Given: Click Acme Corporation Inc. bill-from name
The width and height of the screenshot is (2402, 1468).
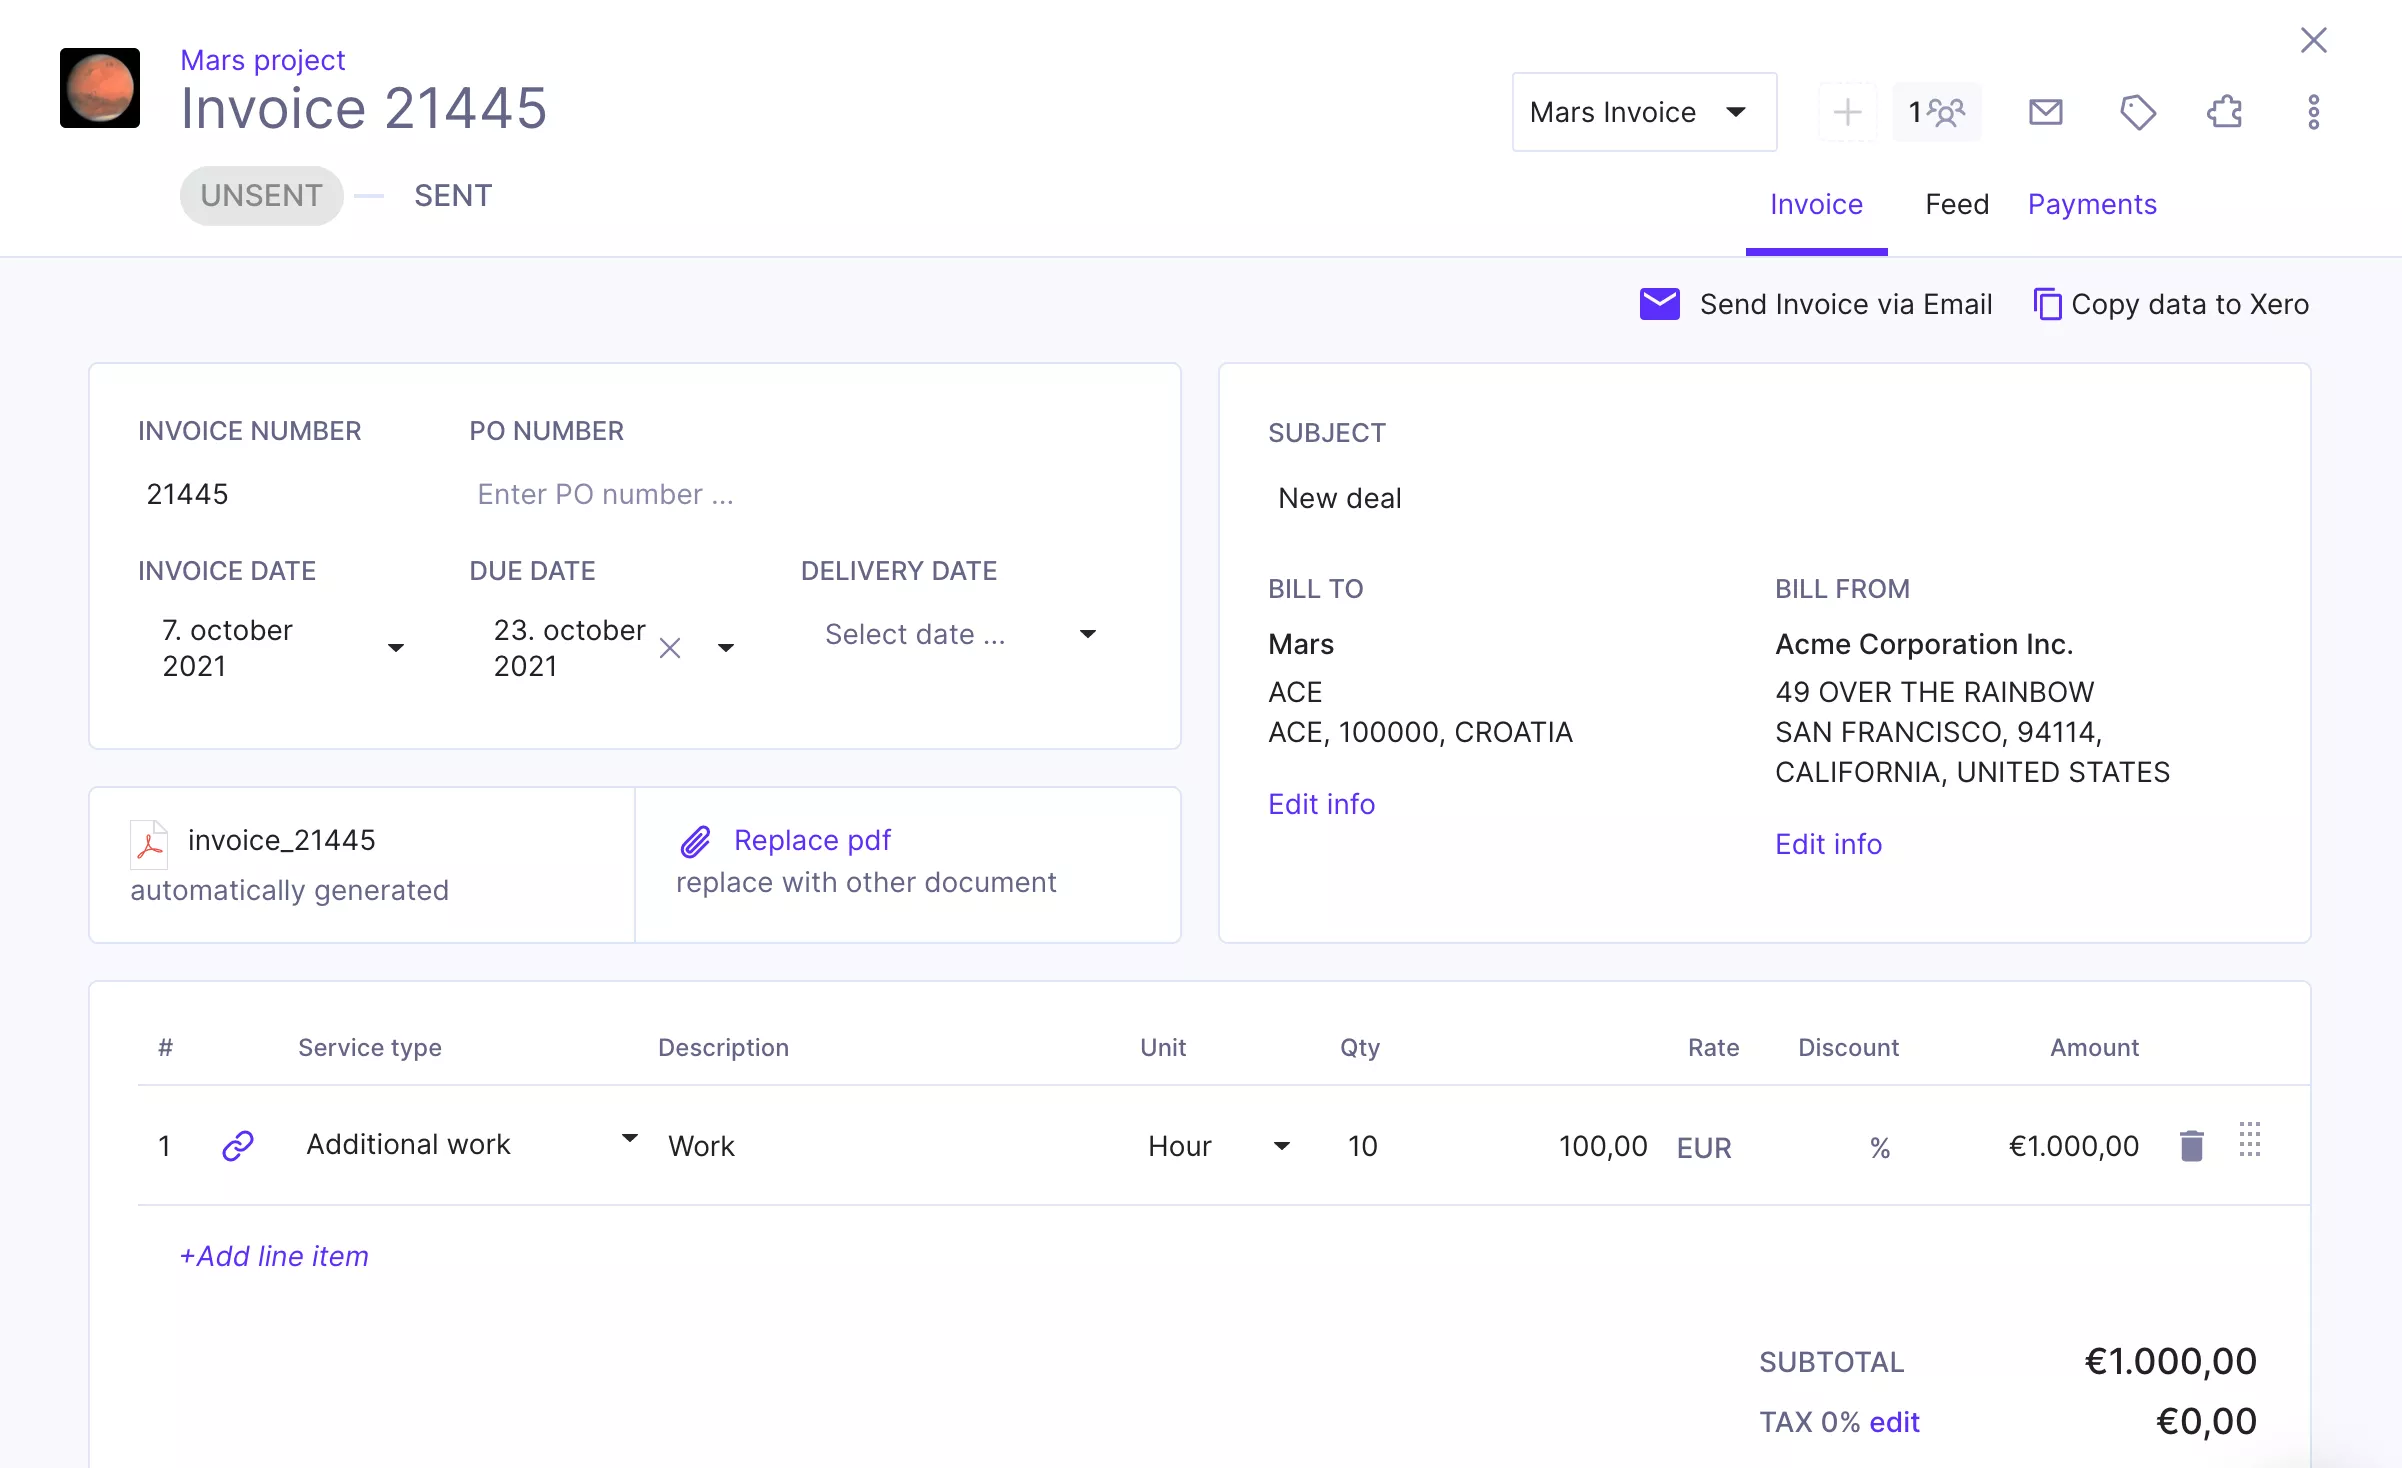Looking at the screenshot, I should [1924, 644].
